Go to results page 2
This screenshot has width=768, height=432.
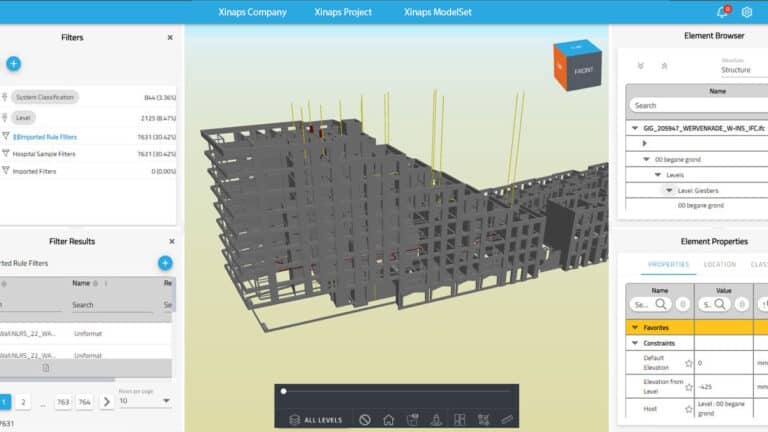[x=23, y=401]
